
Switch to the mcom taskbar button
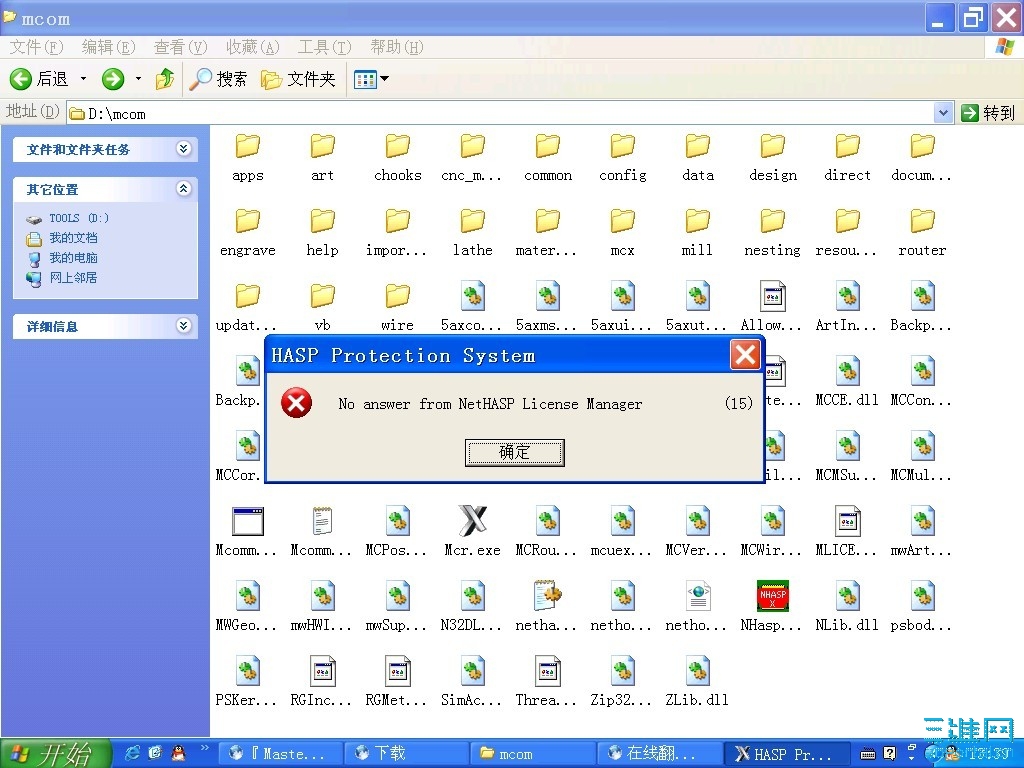[x=533, y=754]
